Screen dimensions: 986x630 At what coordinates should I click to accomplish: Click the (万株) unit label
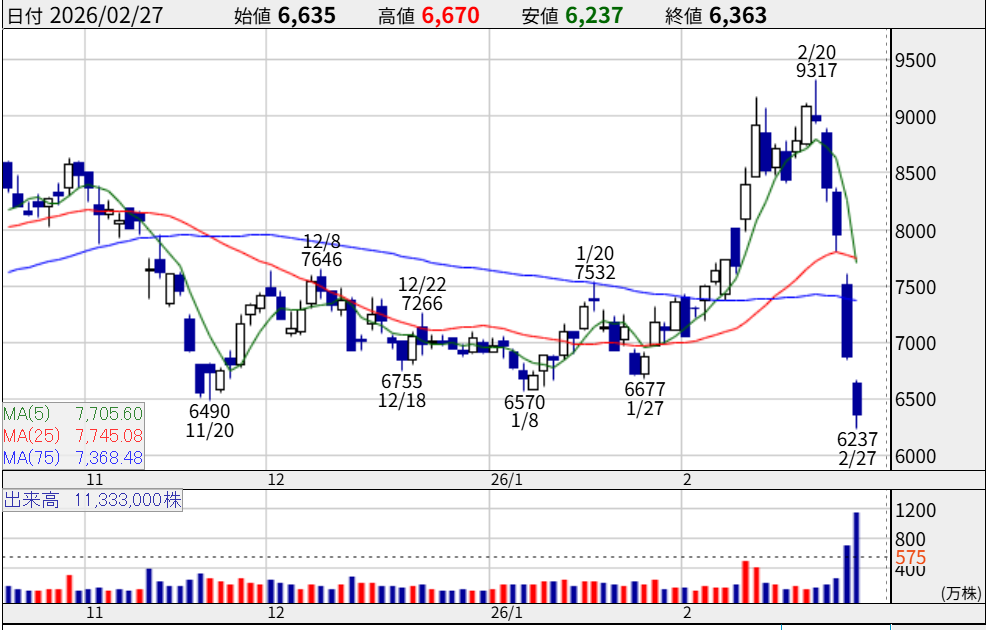[960, 593]
